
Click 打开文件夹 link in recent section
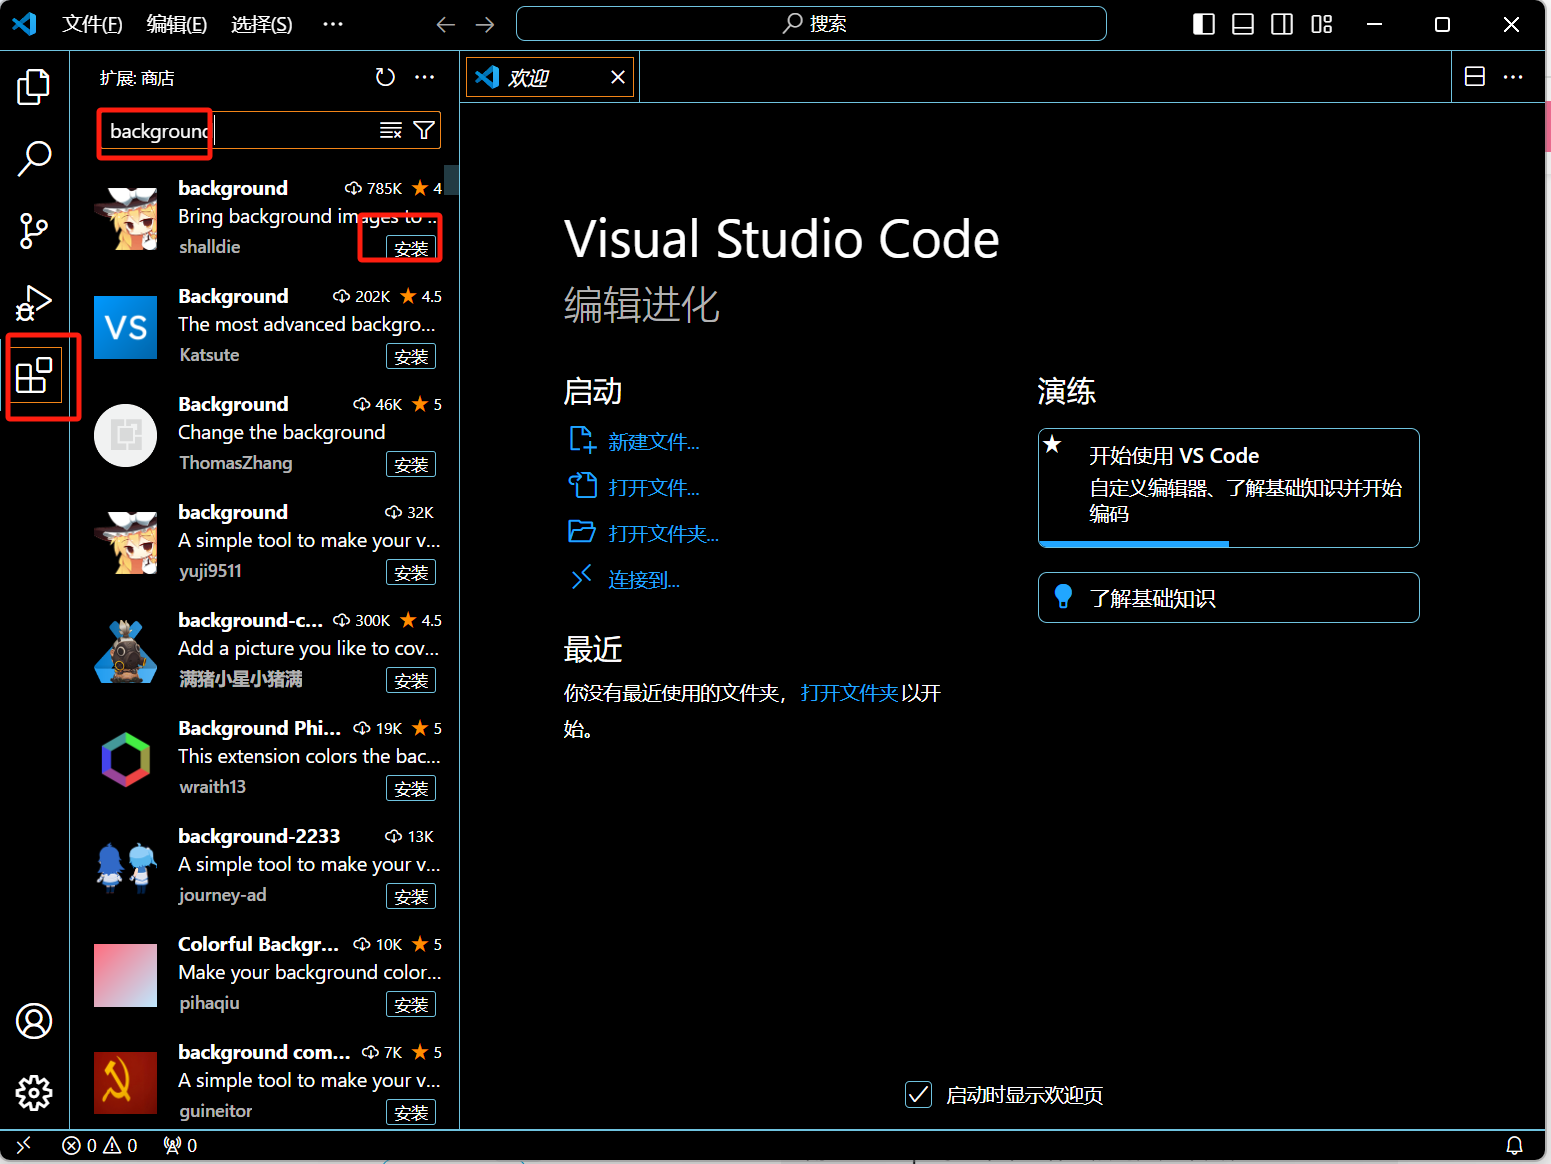point(849,693)
